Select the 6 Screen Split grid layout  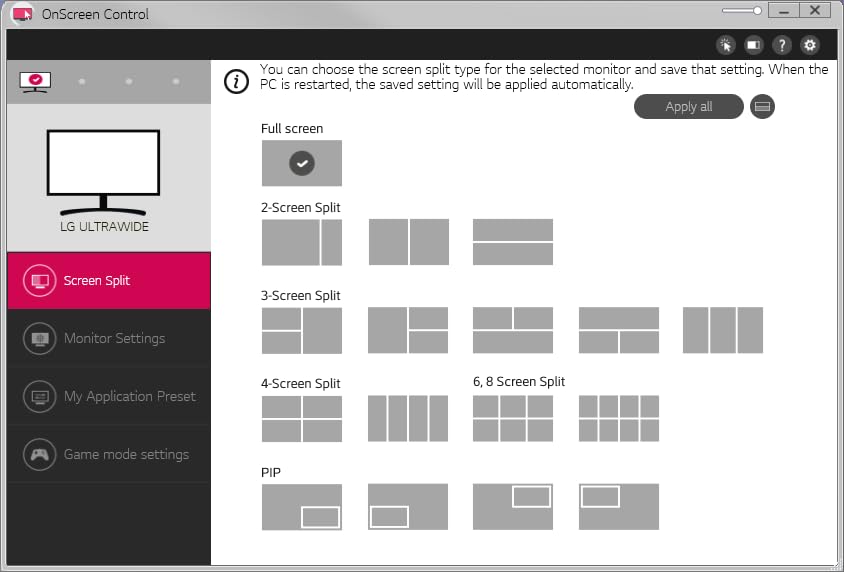tap(513, 419)
